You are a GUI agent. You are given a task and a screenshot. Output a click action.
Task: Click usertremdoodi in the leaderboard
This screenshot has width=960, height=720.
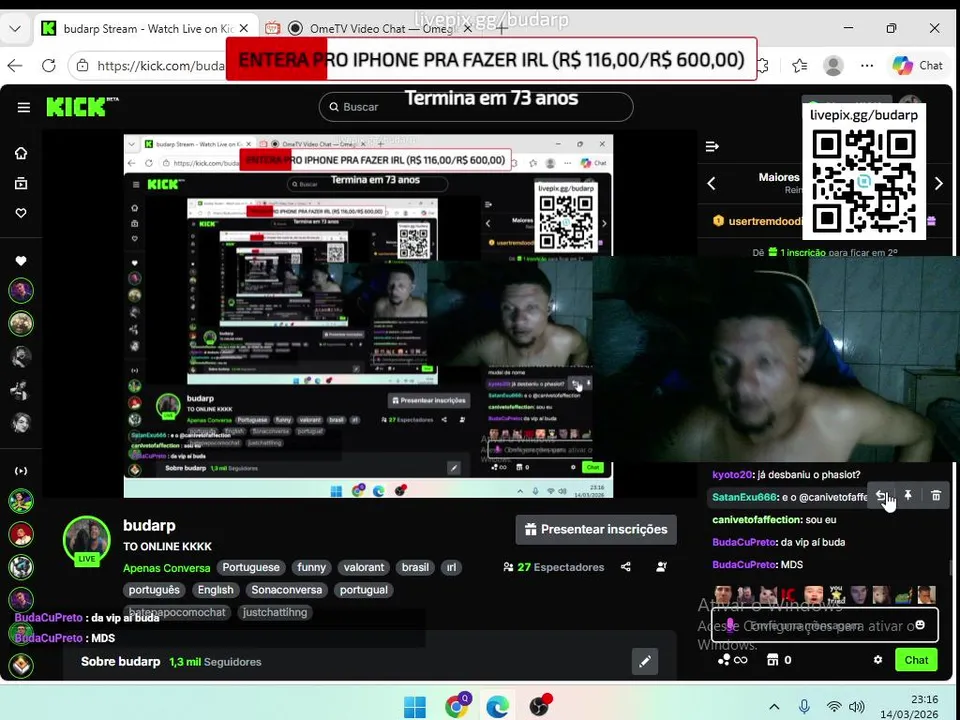click(x=766, y=221)
